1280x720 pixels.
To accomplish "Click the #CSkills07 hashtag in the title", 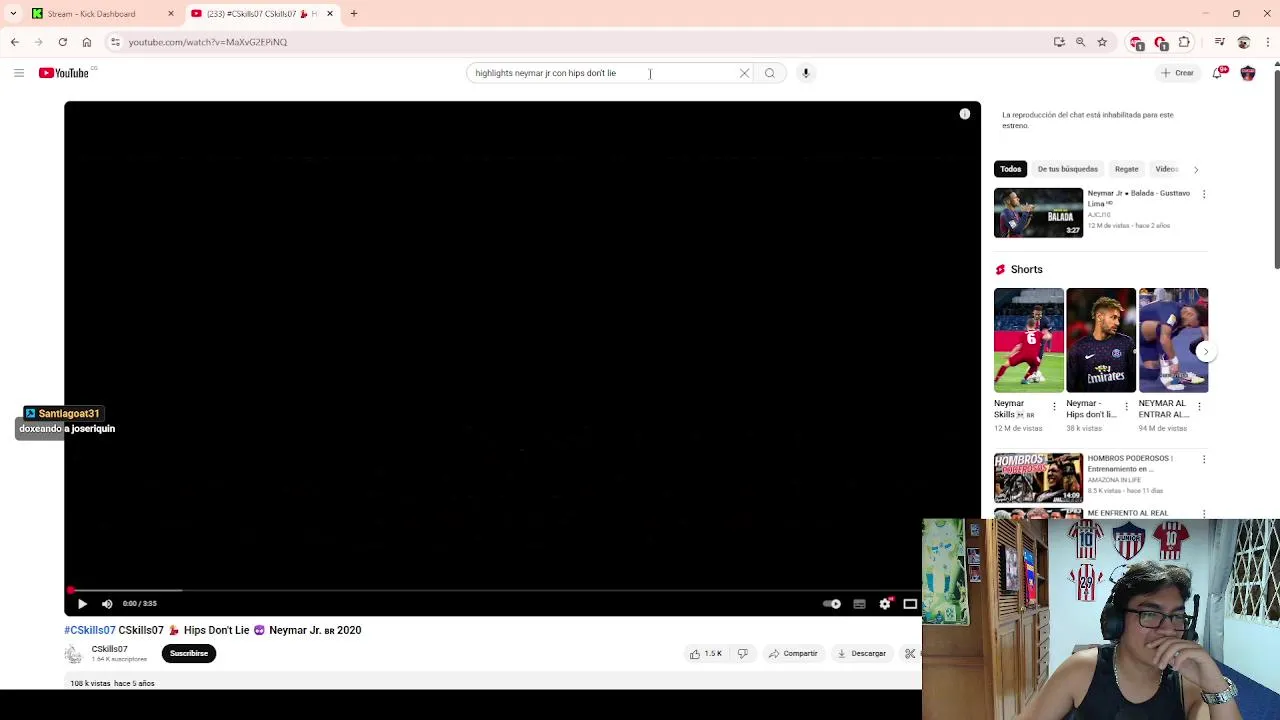I will tap(90, 631).
